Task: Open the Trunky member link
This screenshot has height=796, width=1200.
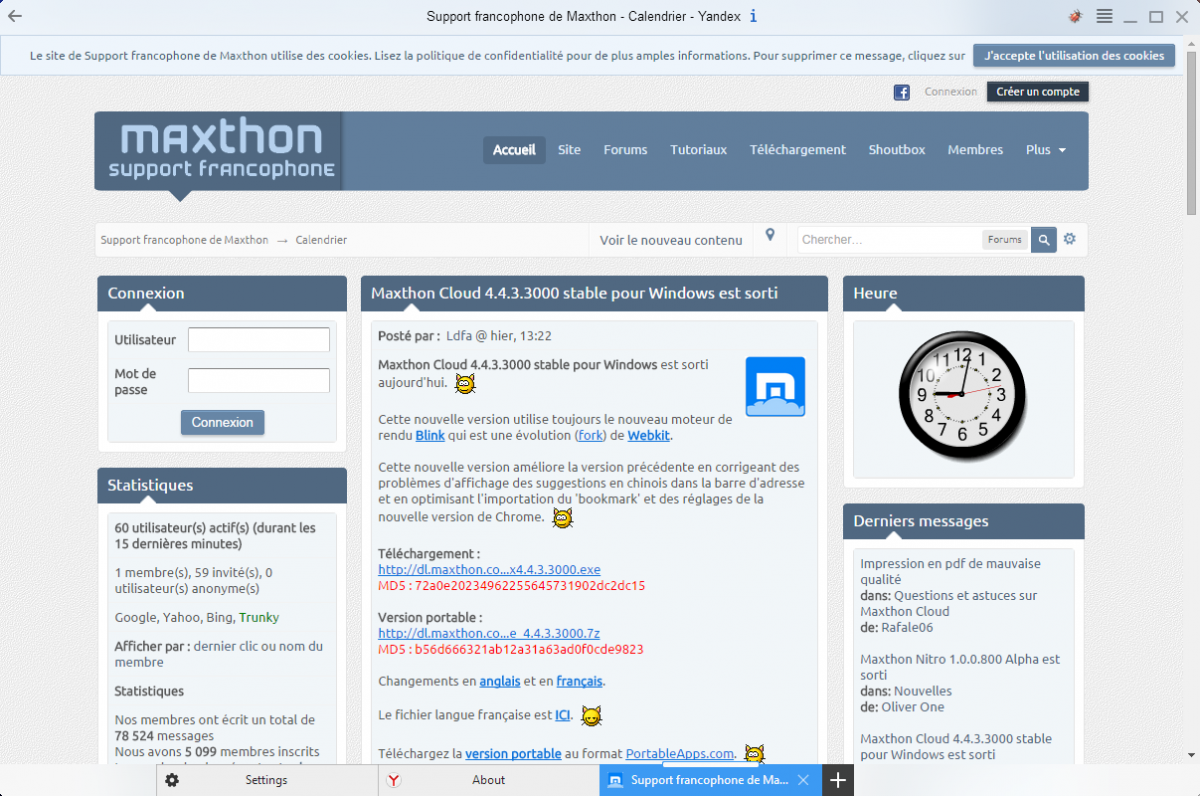Action: [259, 618]
